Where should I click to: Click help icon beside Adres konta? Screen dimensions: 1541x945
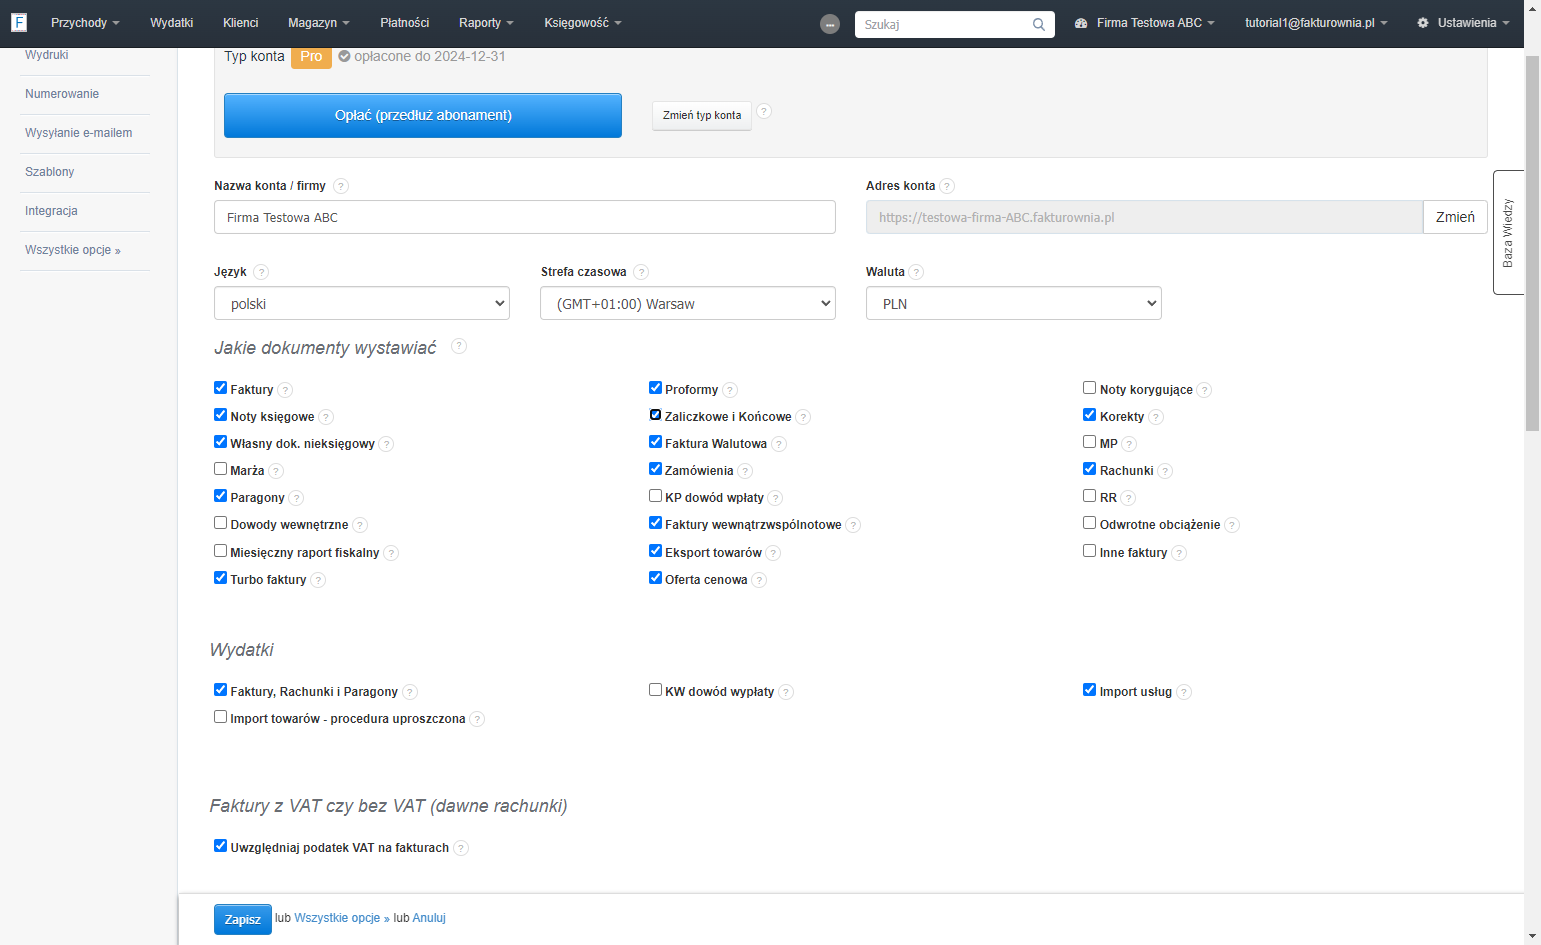pyautogui.click(x=947, y=186)
